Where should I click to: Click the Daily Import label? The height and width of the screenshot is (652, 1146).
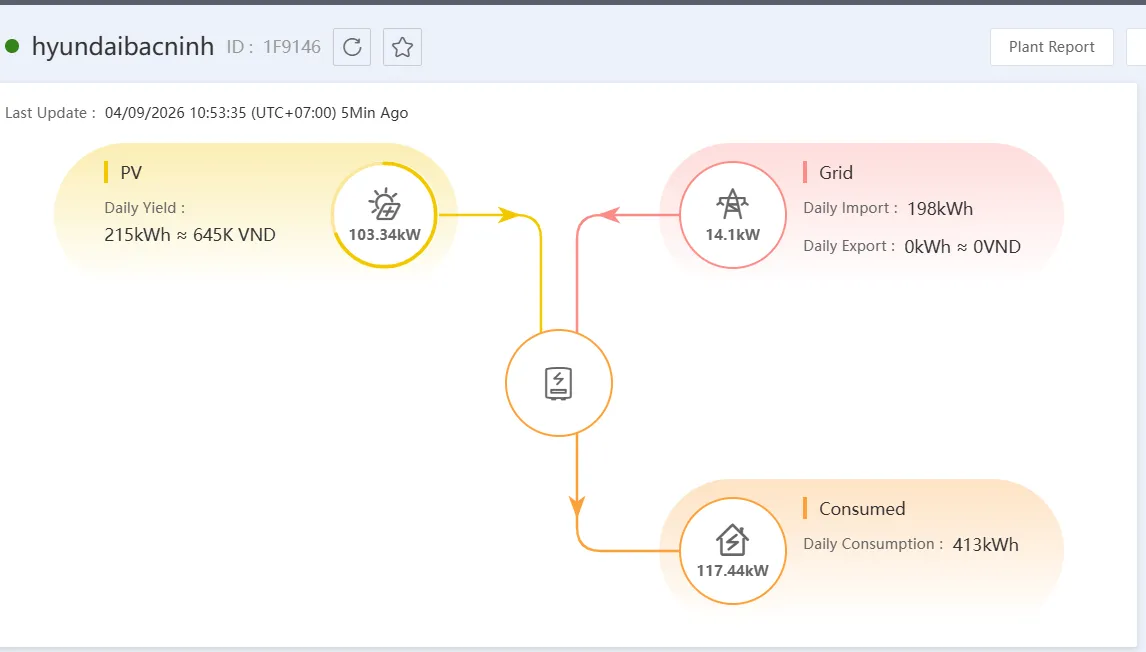851,208
